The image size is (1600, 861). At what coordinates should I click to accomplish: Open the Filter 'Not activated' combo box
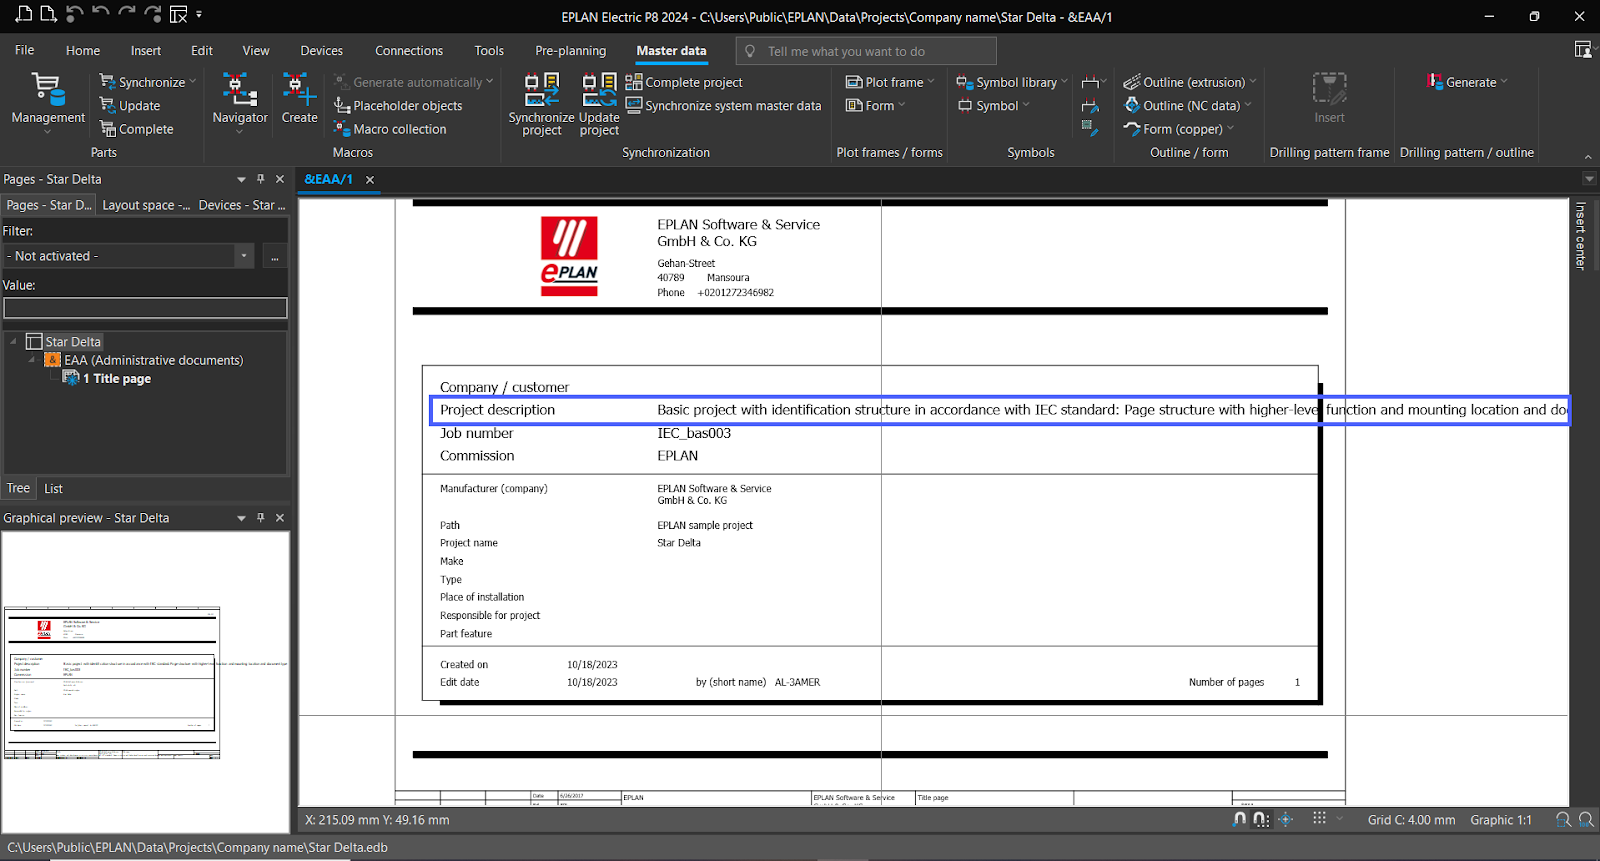tap(129, 256)
